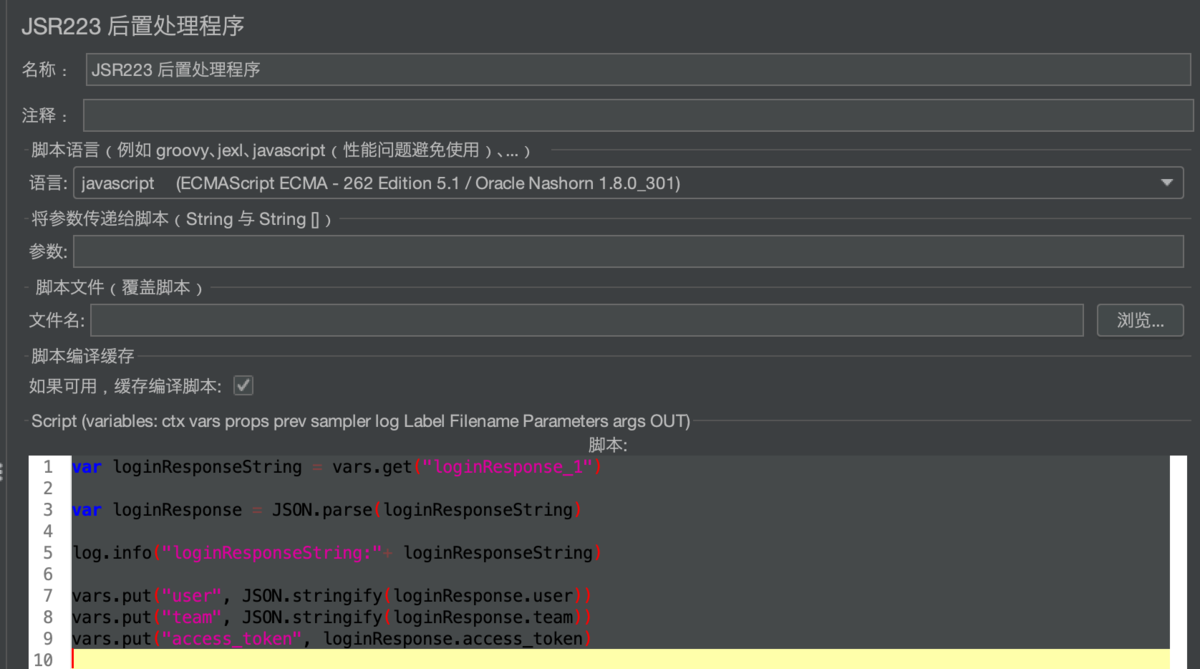Click the empty highlighted line 10
This screenshot has height=669, width=1200.
[x=620, y=659]
